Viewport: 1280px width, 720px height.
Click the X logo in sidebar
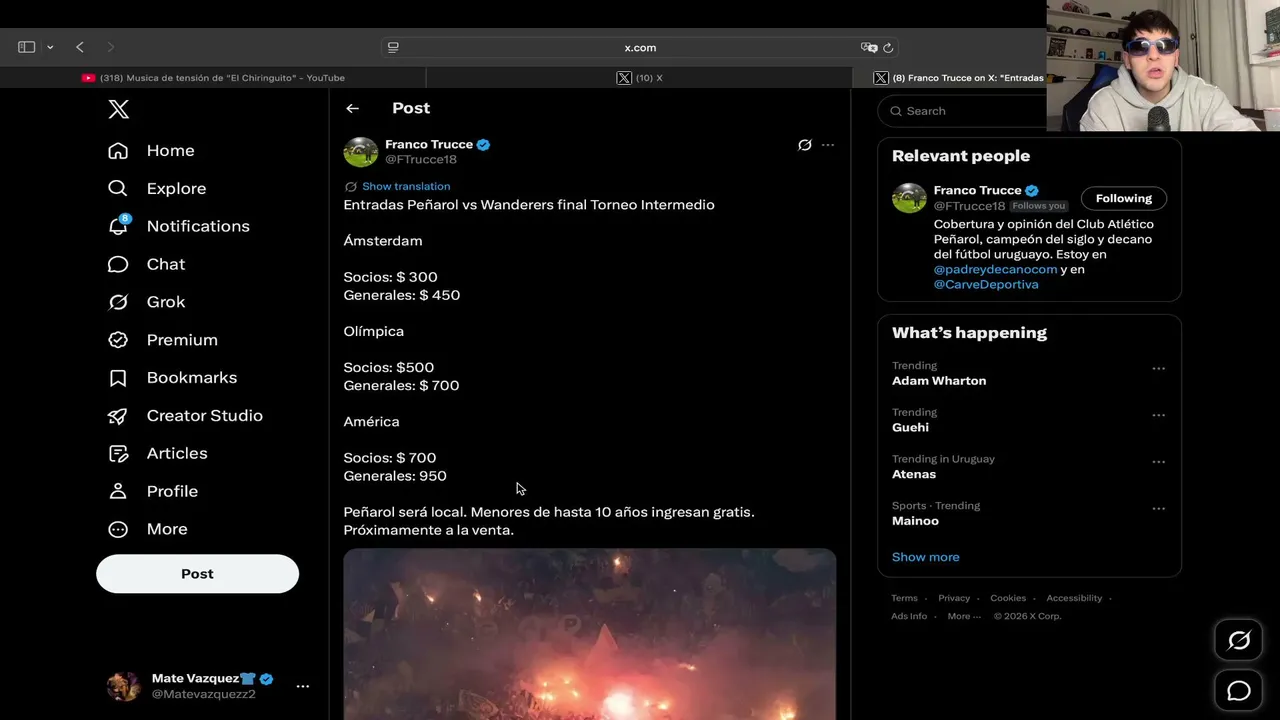coord(118,110)
